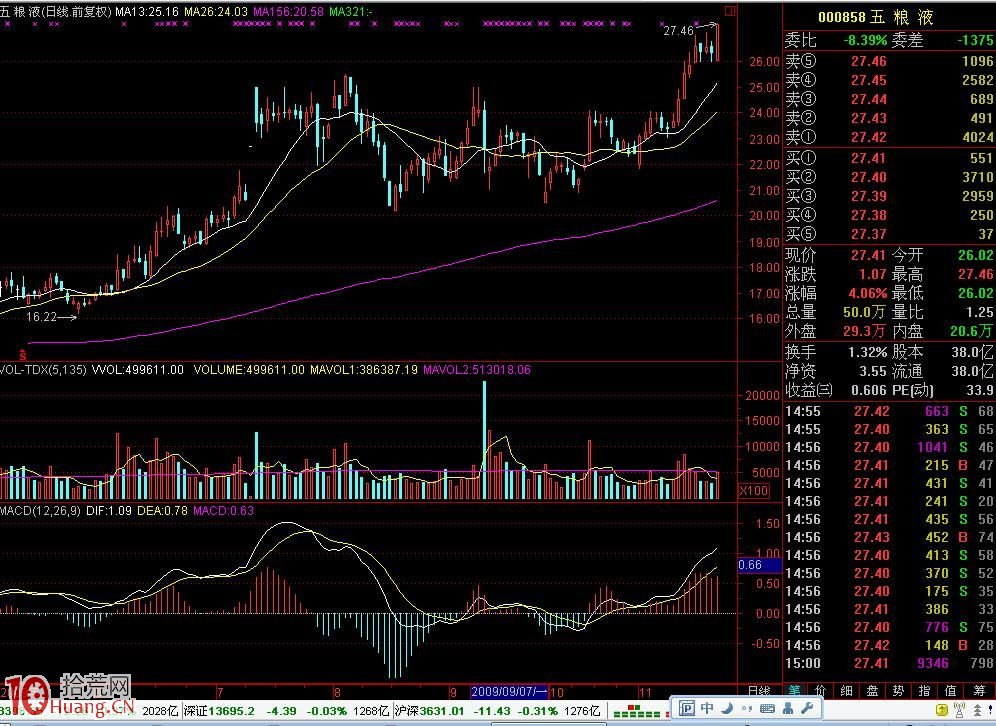Click the blue 0.66 MACD axis value label
The width and height of the screenshot is (996, 726).
tap(759, 565)
